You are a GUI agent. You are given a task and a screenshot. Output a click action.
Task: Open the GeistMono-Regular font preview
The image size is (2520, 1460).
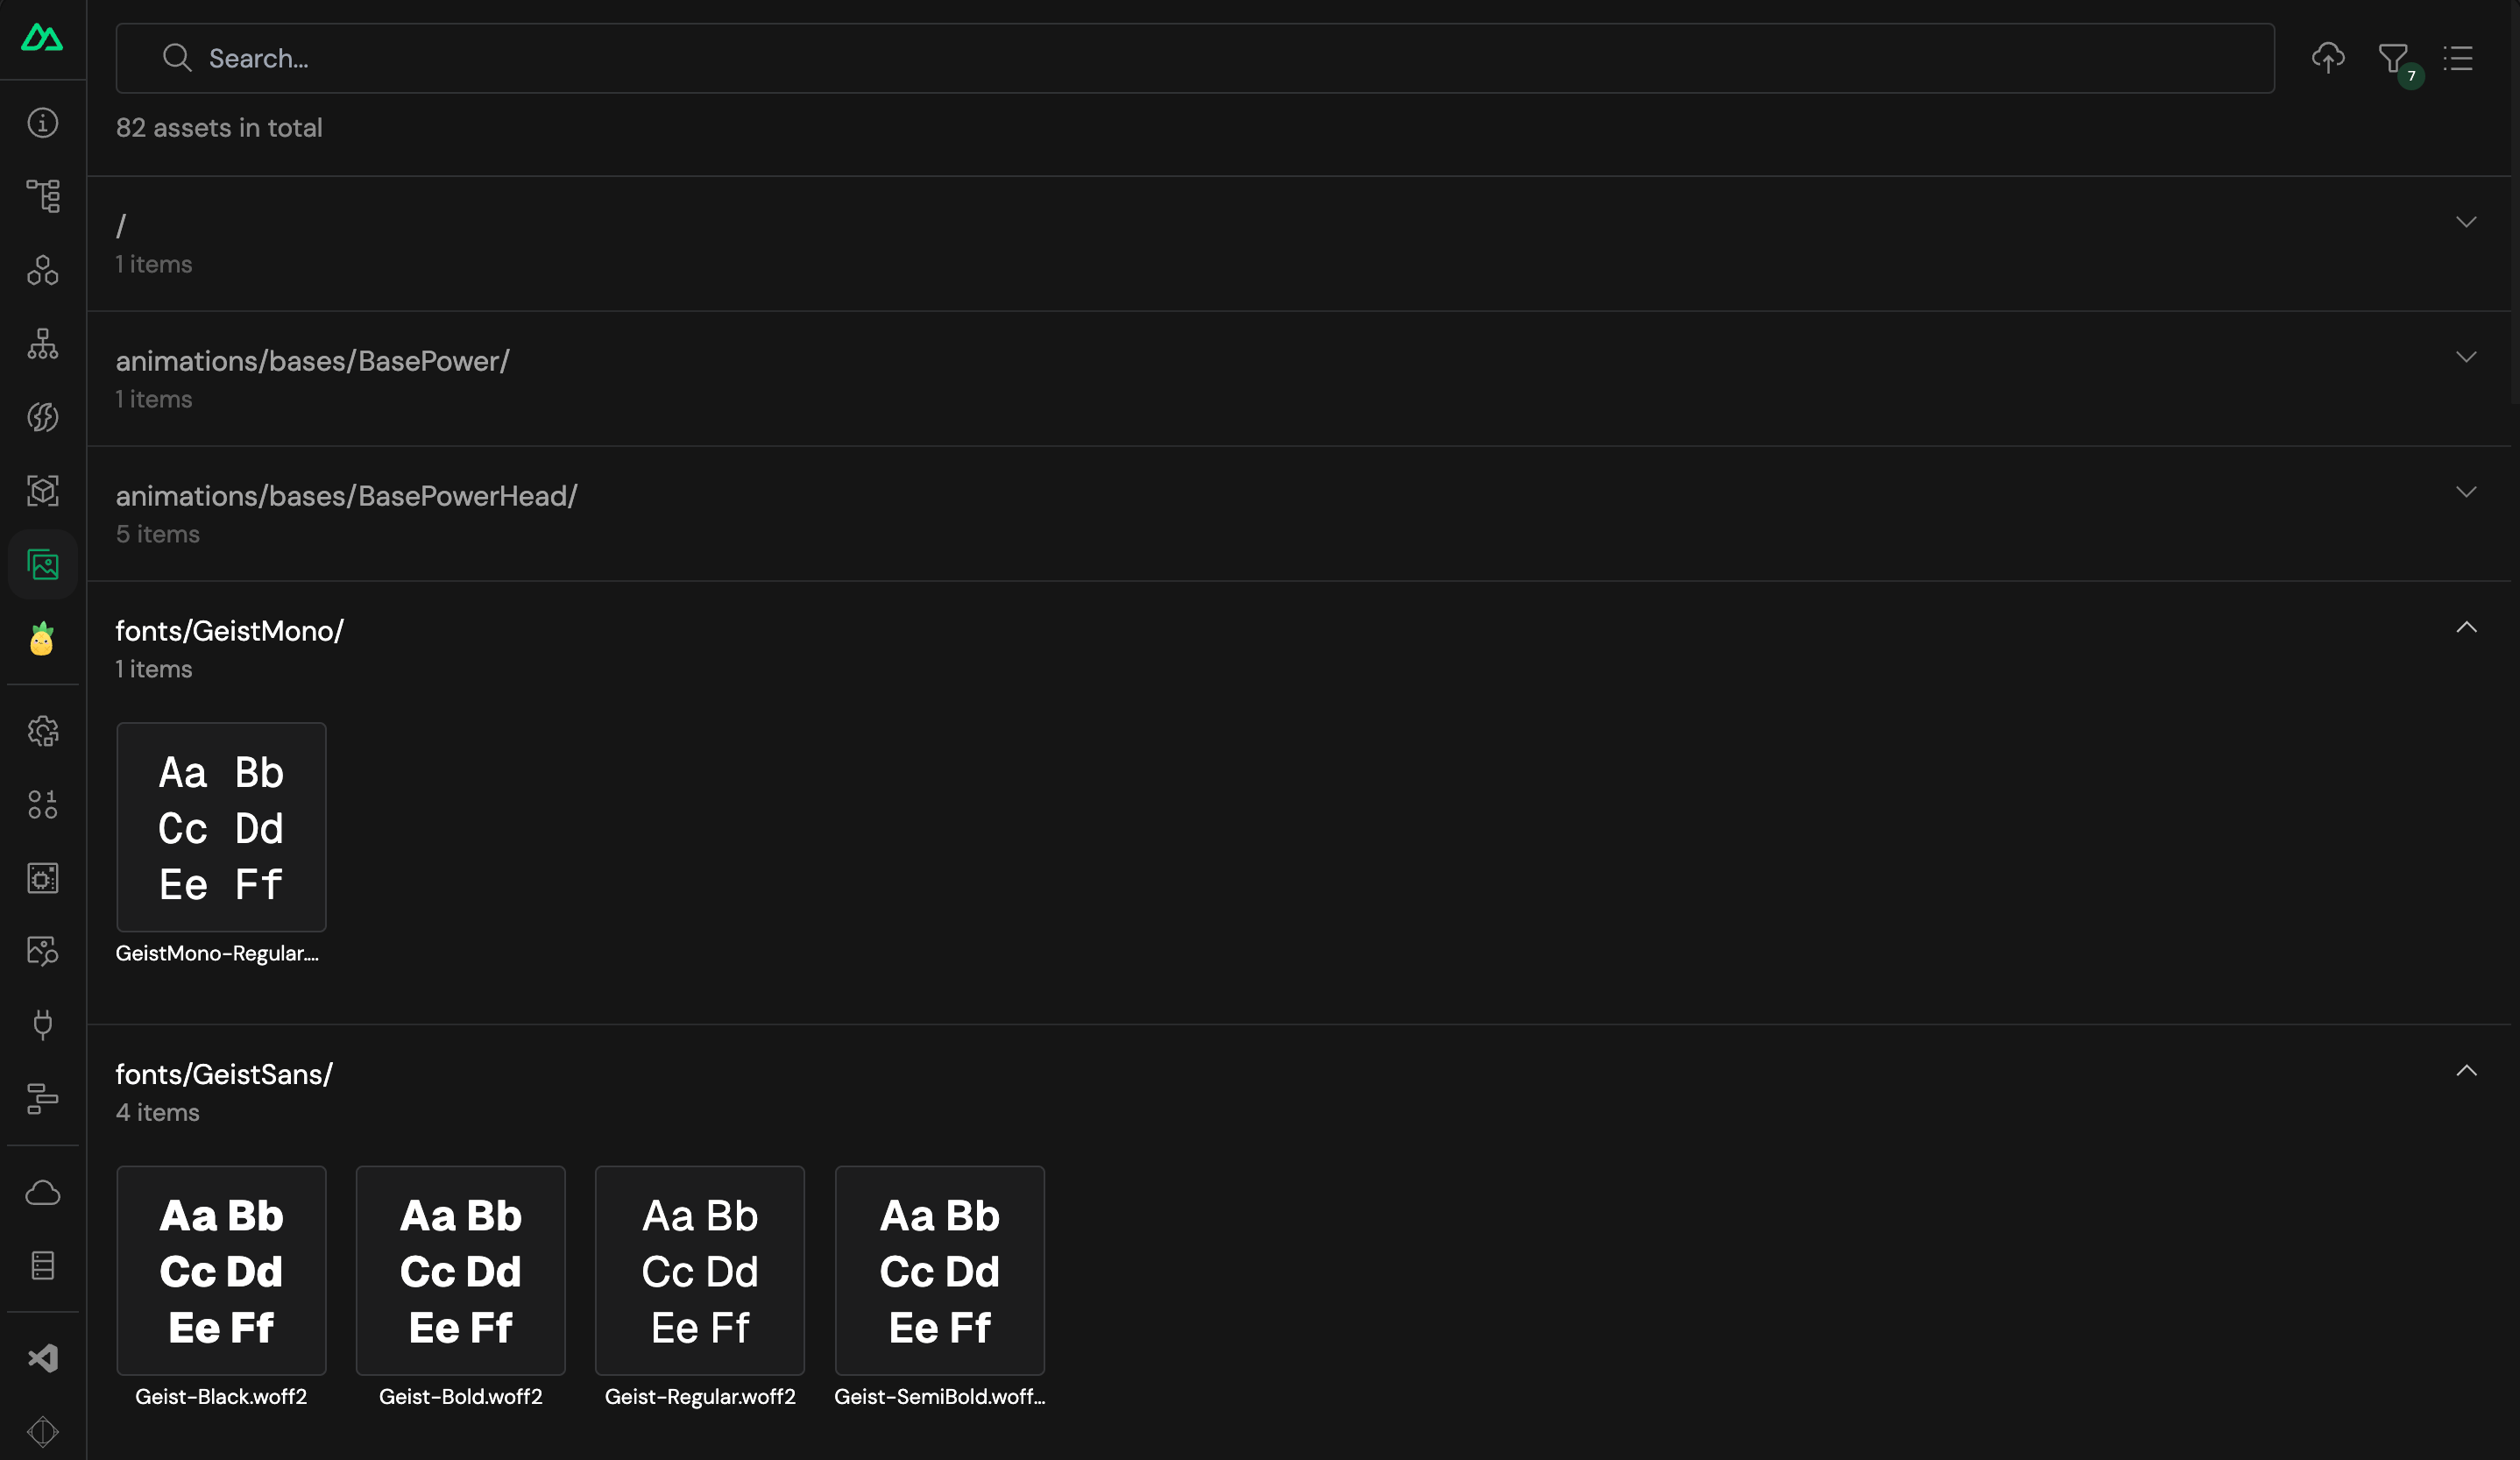221,827
